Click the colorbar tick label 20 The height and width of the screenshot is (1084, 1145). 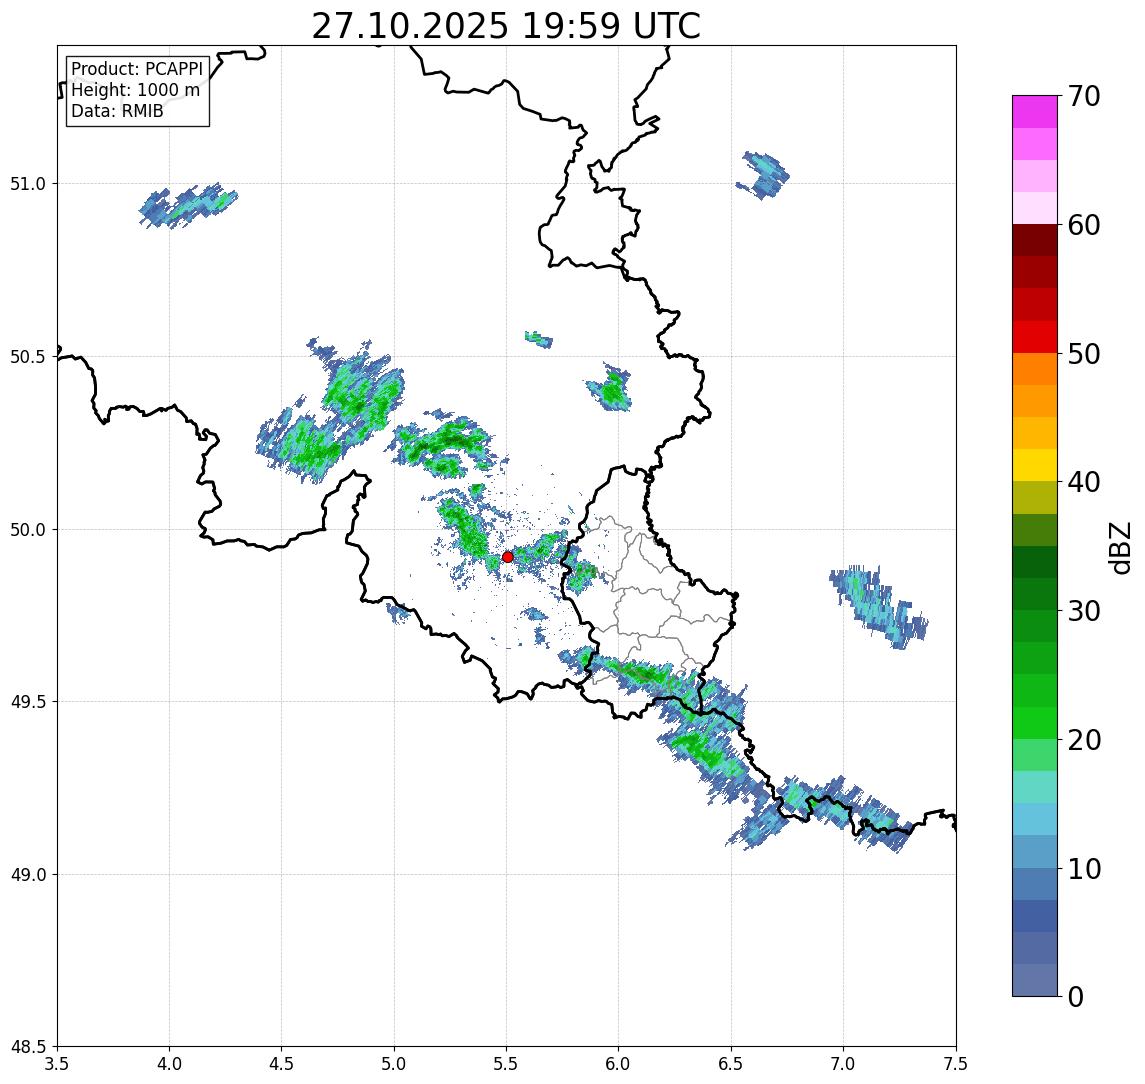(1084, 739)
